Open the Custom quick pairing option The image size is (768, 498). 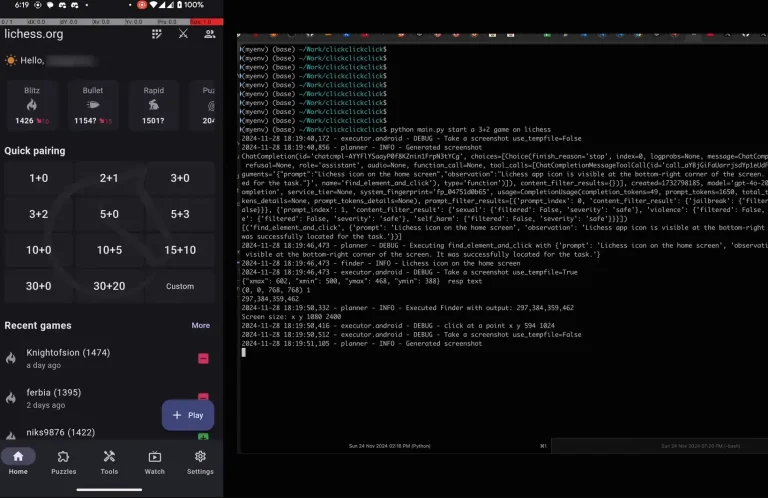point(180,286)
